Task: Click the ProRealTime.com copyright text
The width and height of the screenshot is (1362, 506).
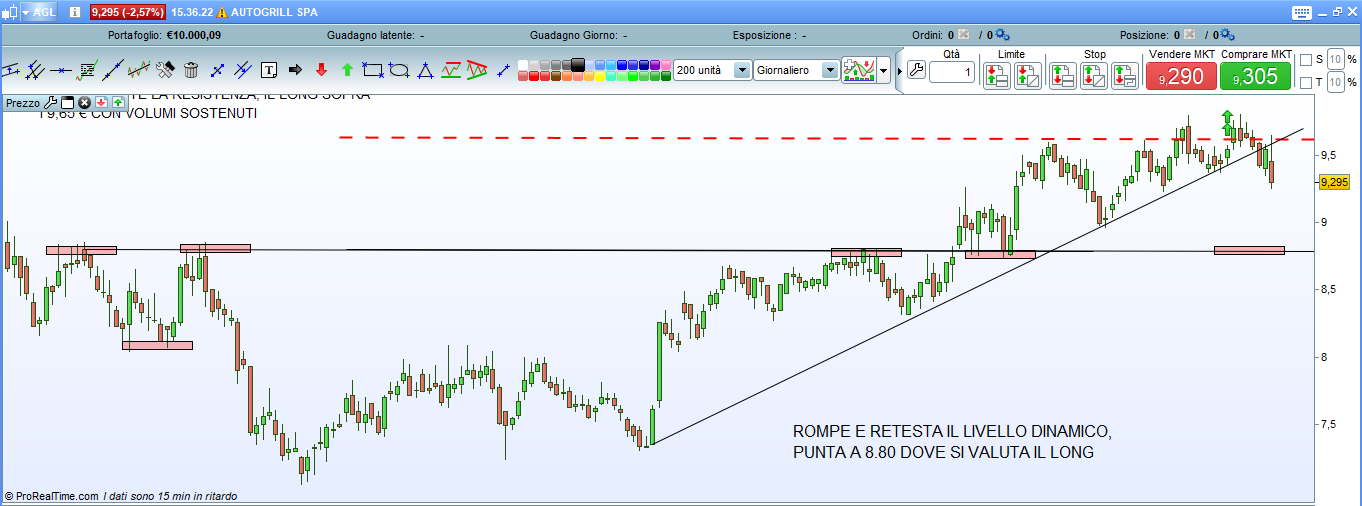Action: click(52, 496)
